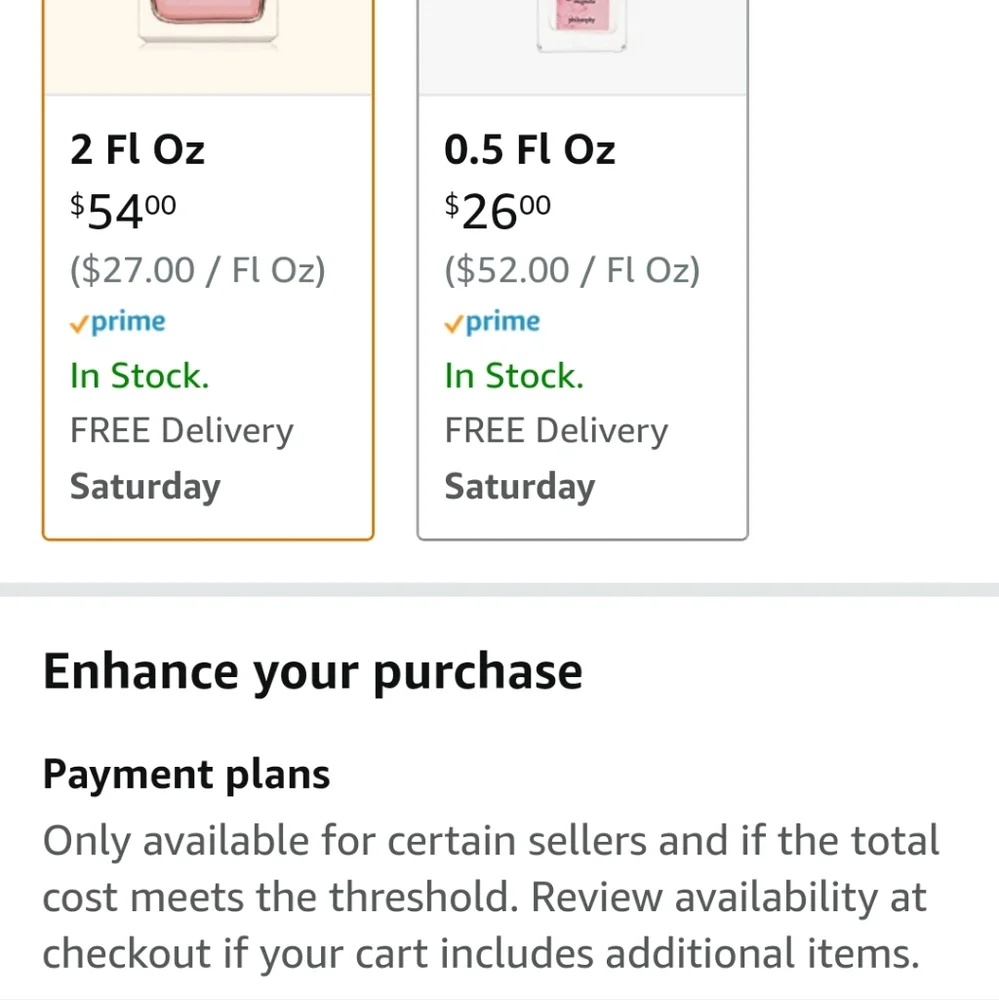Select the 0.5 Fl Oz size option
The image size is (999, 1000).
click(582, 270)
